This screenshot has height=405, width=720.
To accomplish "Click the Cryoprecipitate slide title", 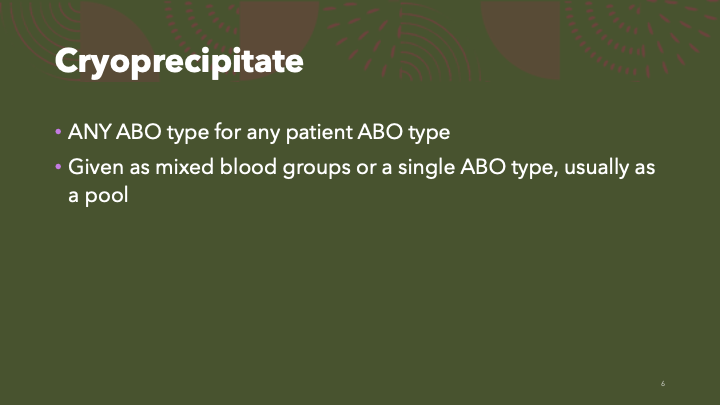I will coord(178,61).
